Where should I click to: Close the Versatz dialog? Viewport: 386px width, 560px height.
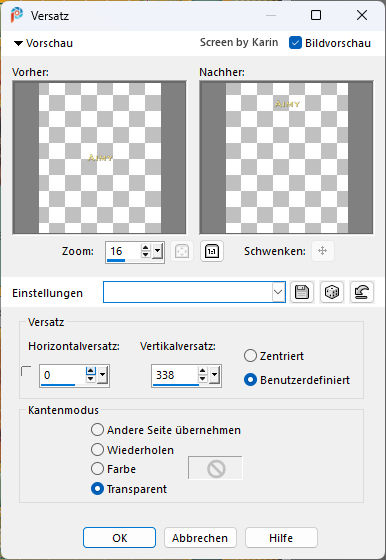click(x=362, y=15)
